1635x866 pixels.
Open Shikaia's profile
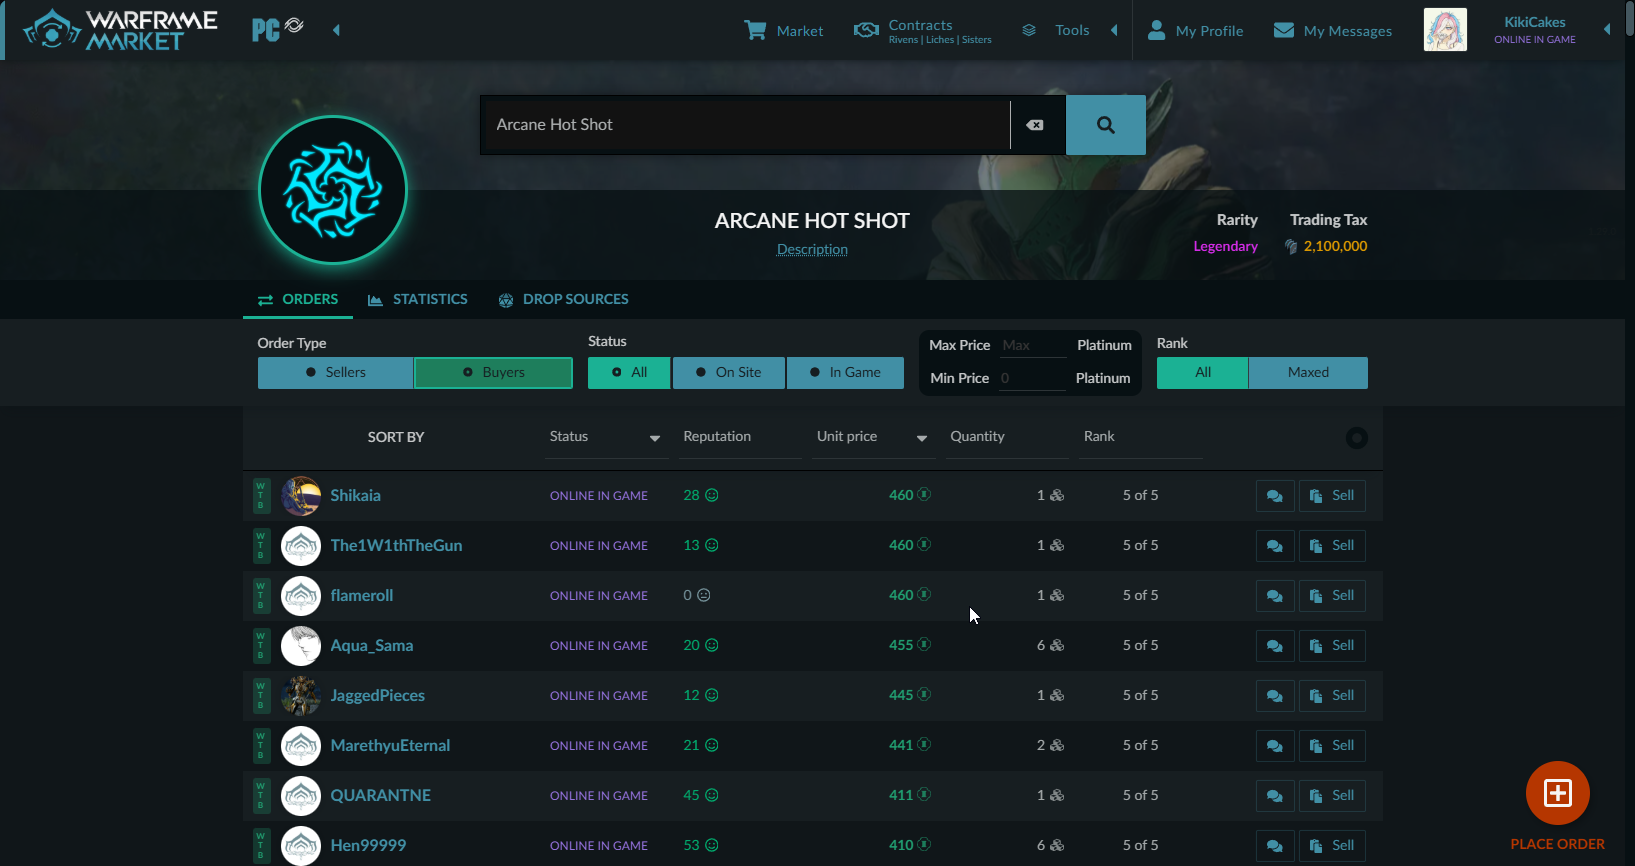coord(356,496)
